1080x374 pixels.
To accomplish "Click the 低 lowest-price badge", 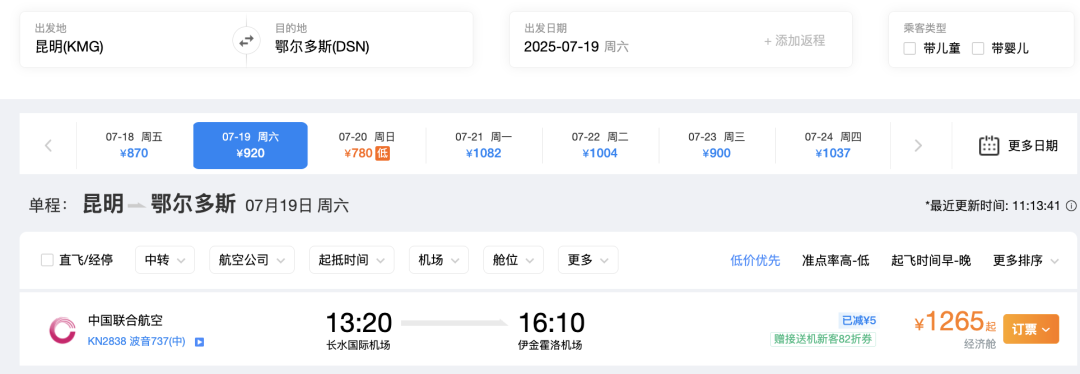I will [382, 153].
